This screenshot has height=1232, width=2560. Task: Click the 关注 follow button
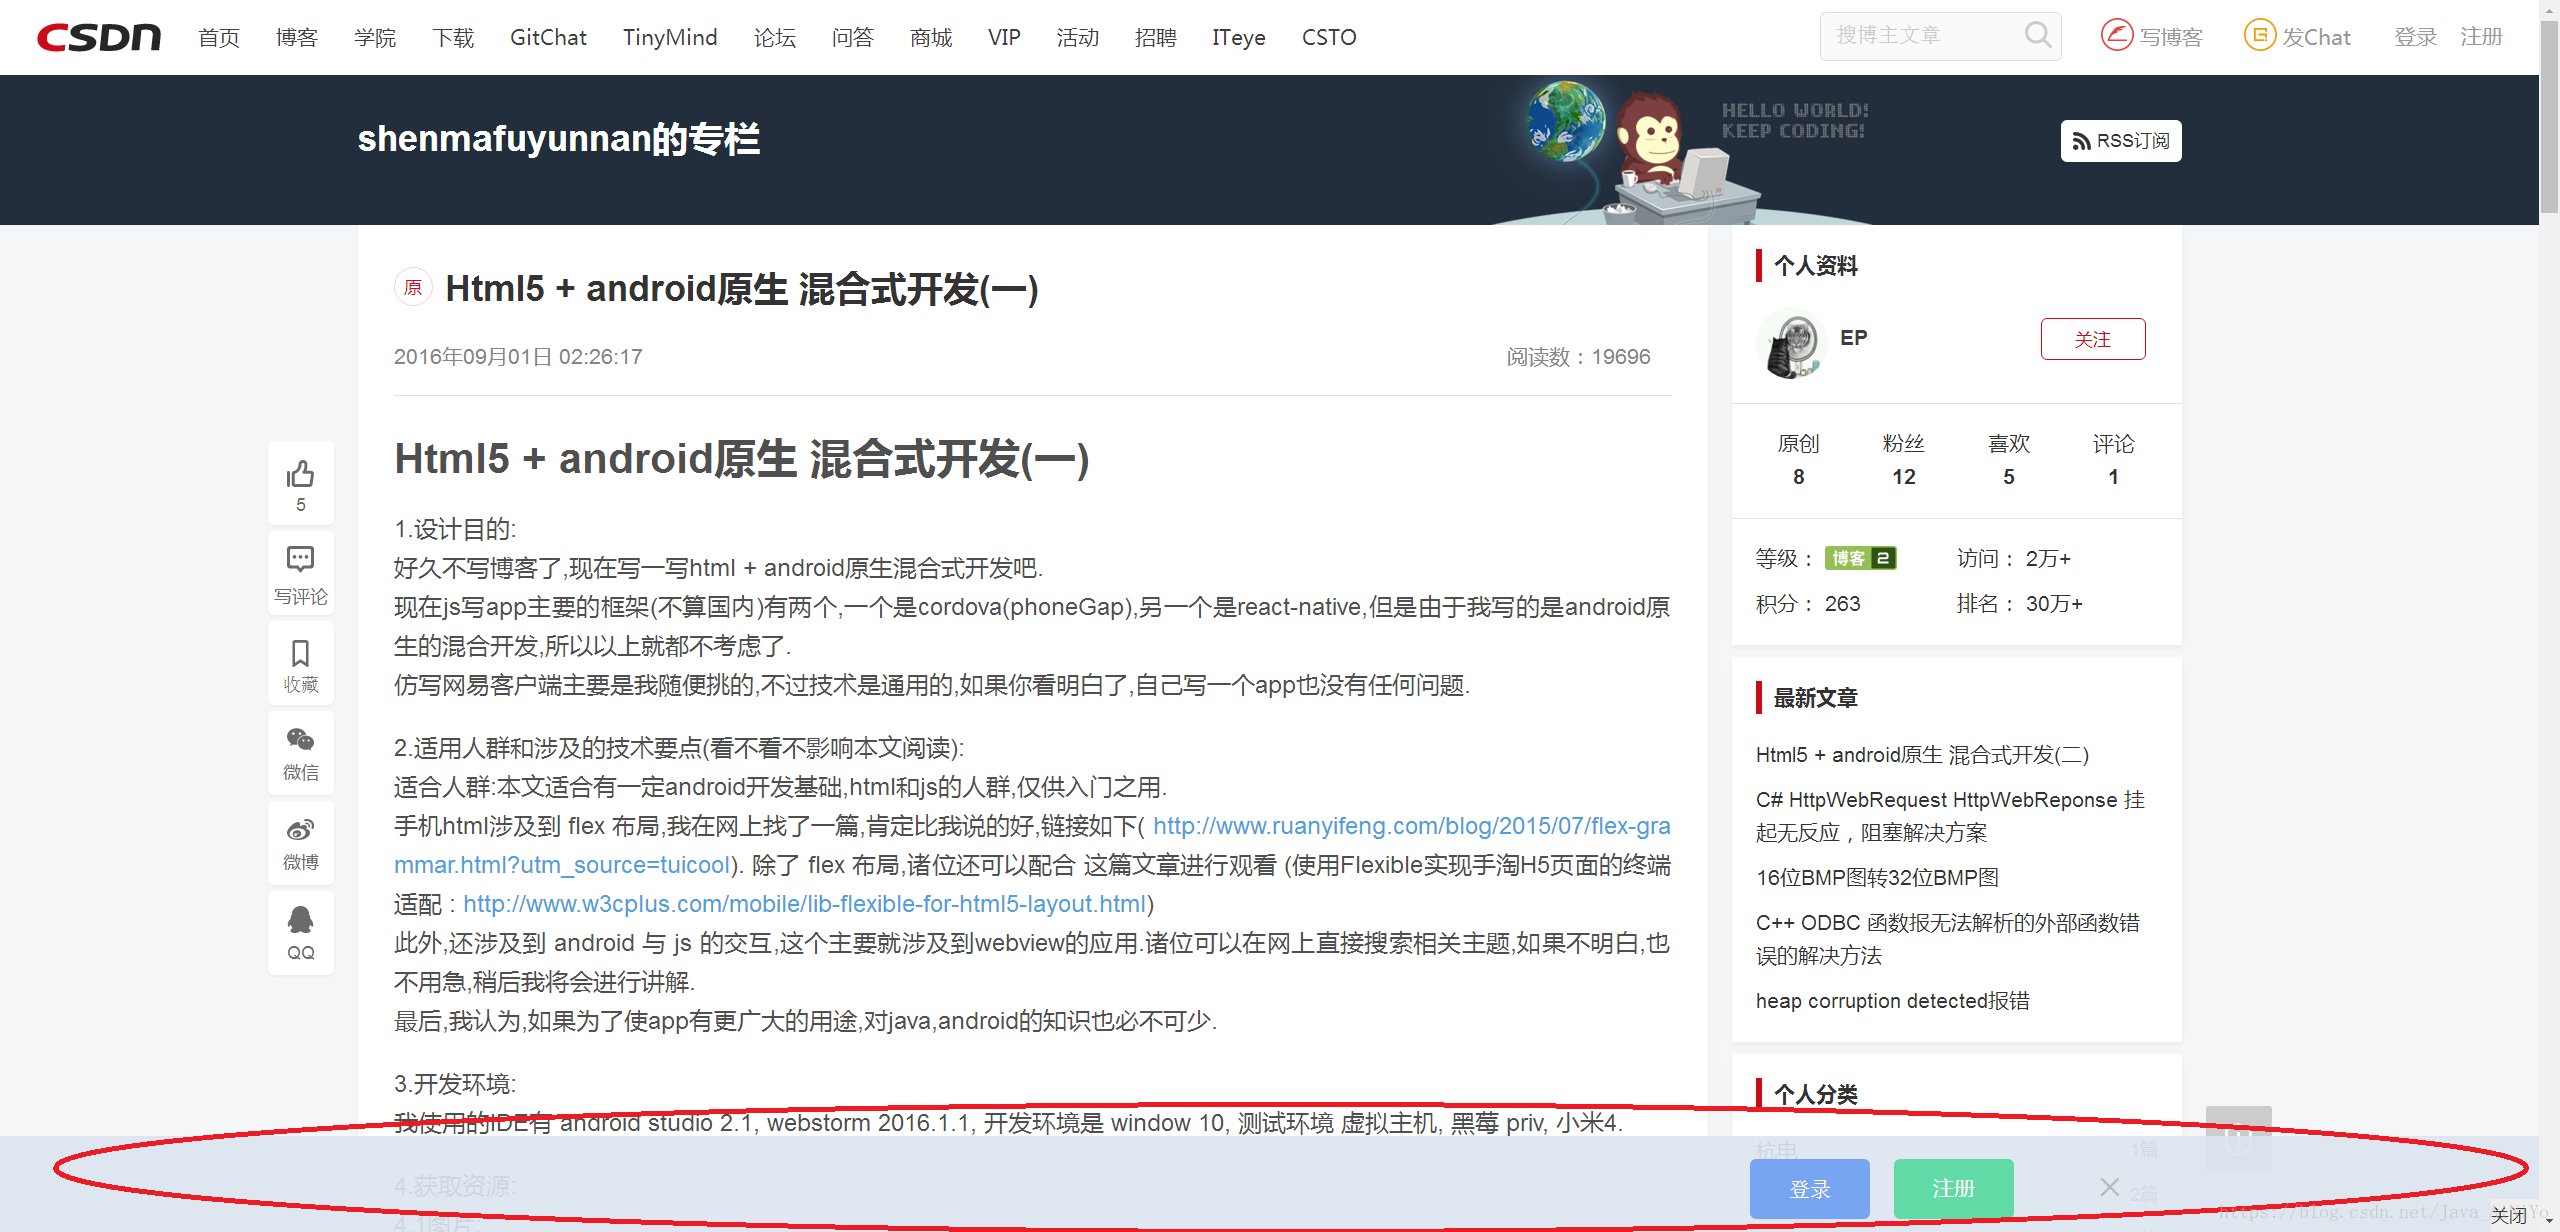click(x=2093, y=339)
